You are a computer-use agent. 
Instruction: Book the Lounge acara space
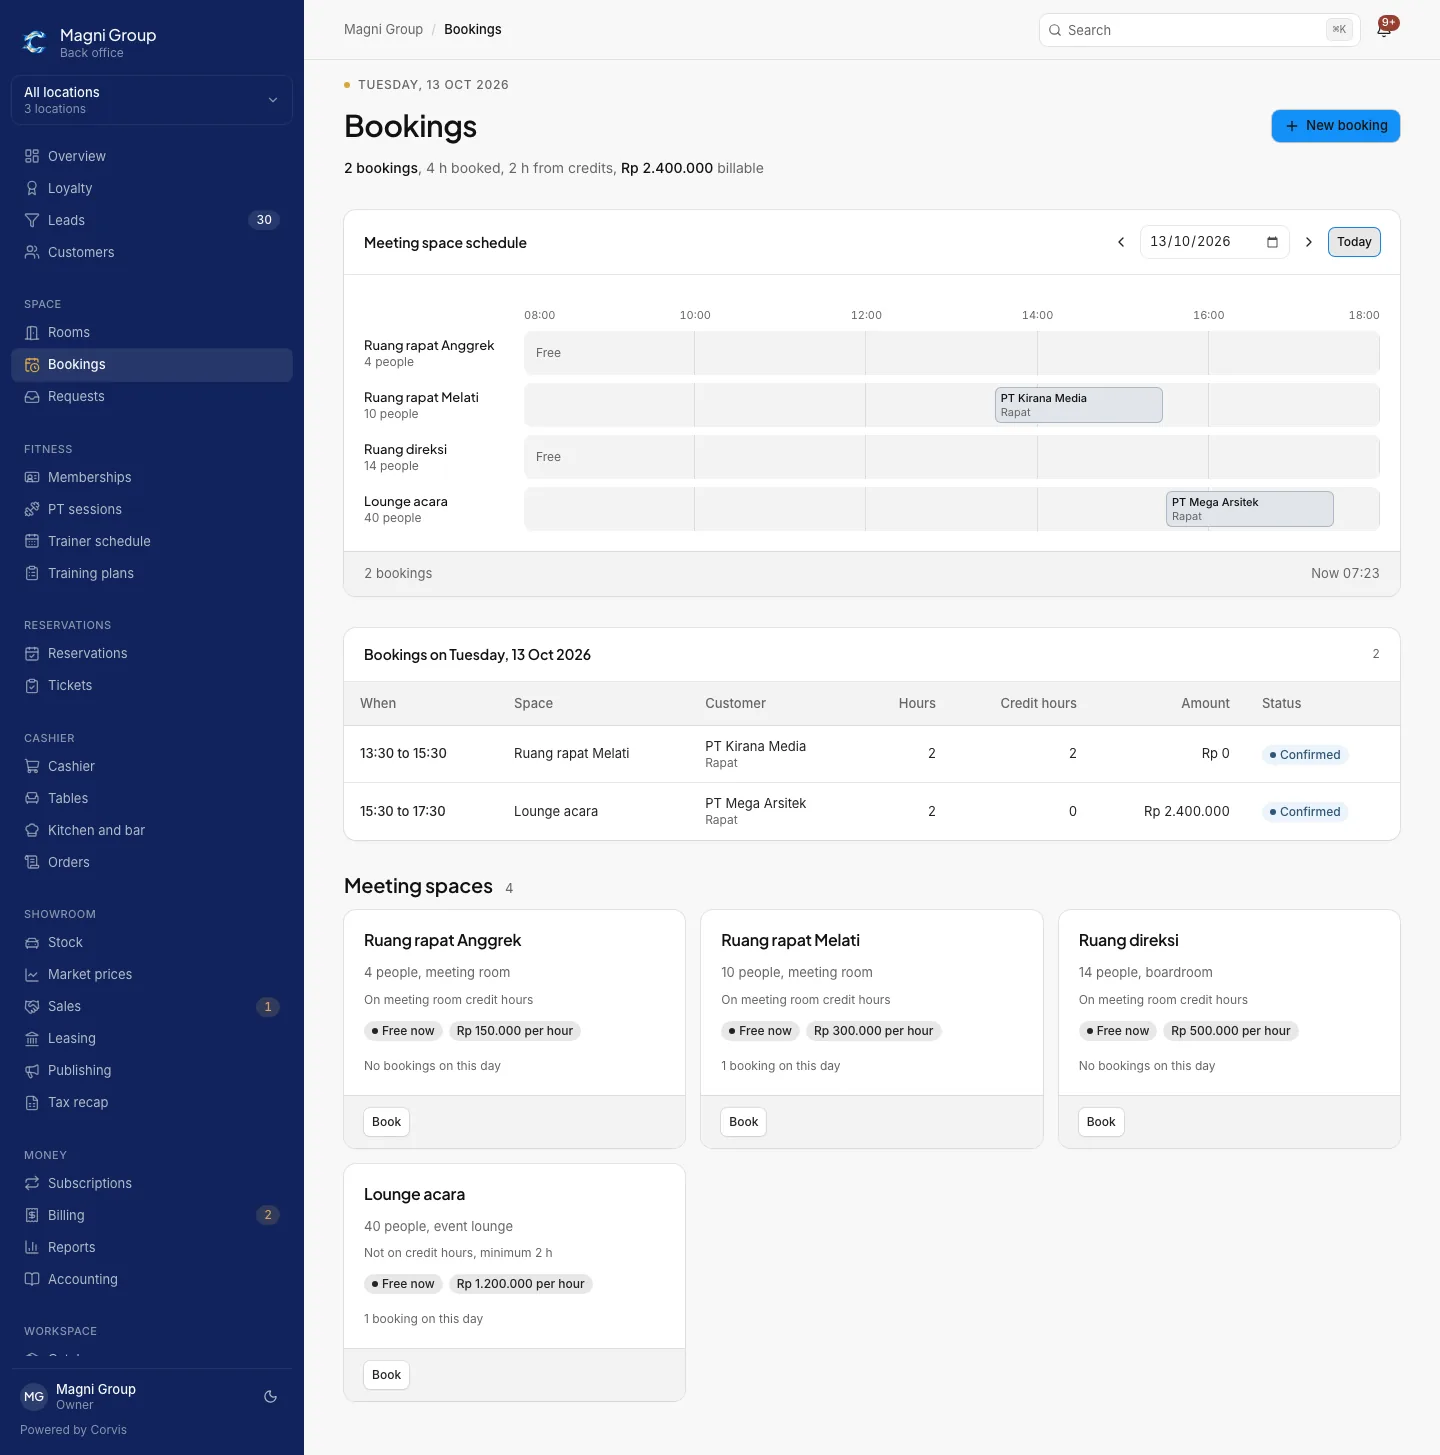pos(386,1375)
